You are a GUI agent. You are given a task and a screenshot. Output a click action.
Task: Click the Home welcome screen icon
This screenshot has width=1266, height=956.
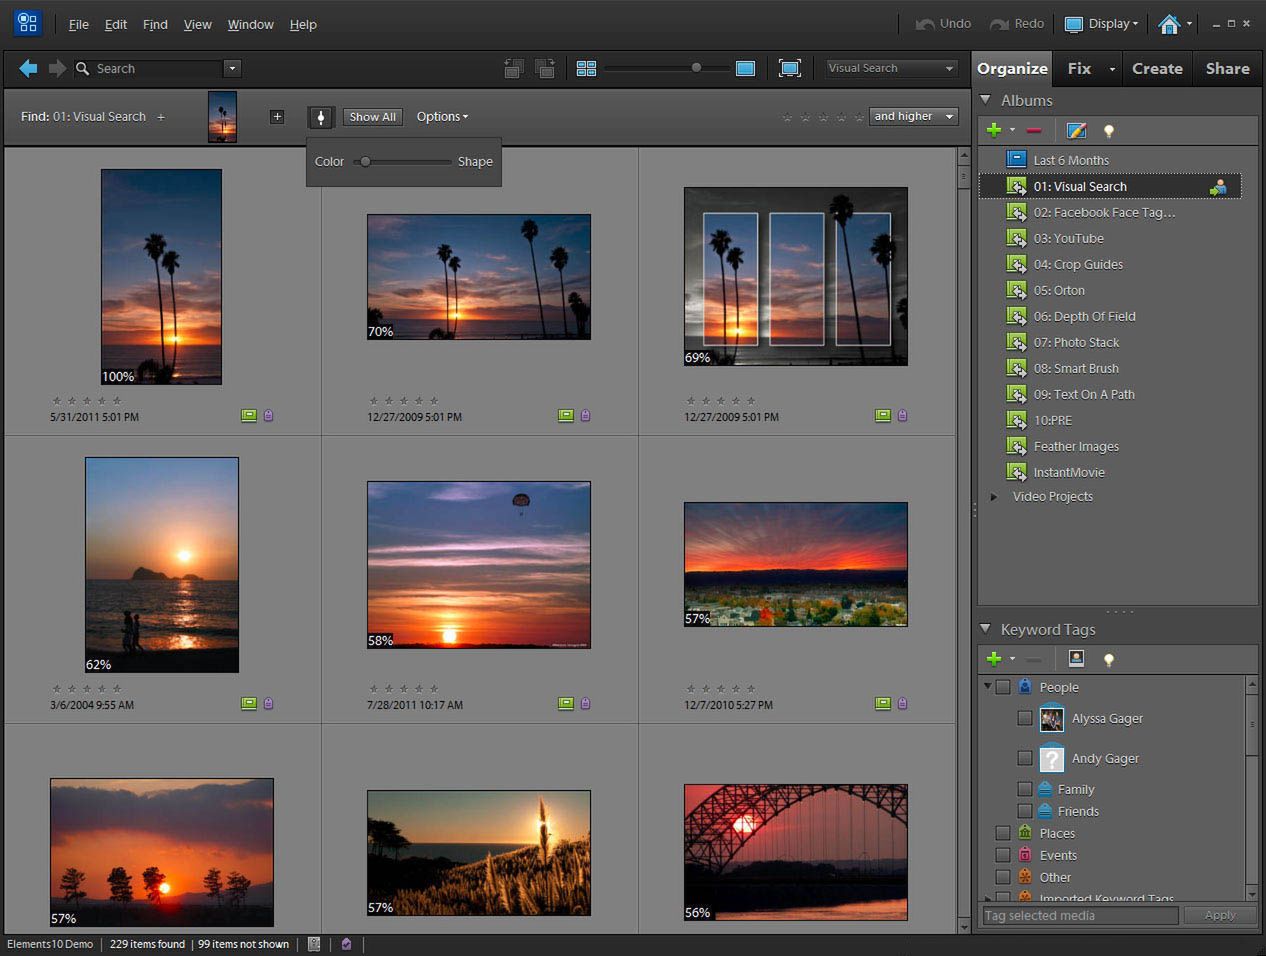[1169, 24]
